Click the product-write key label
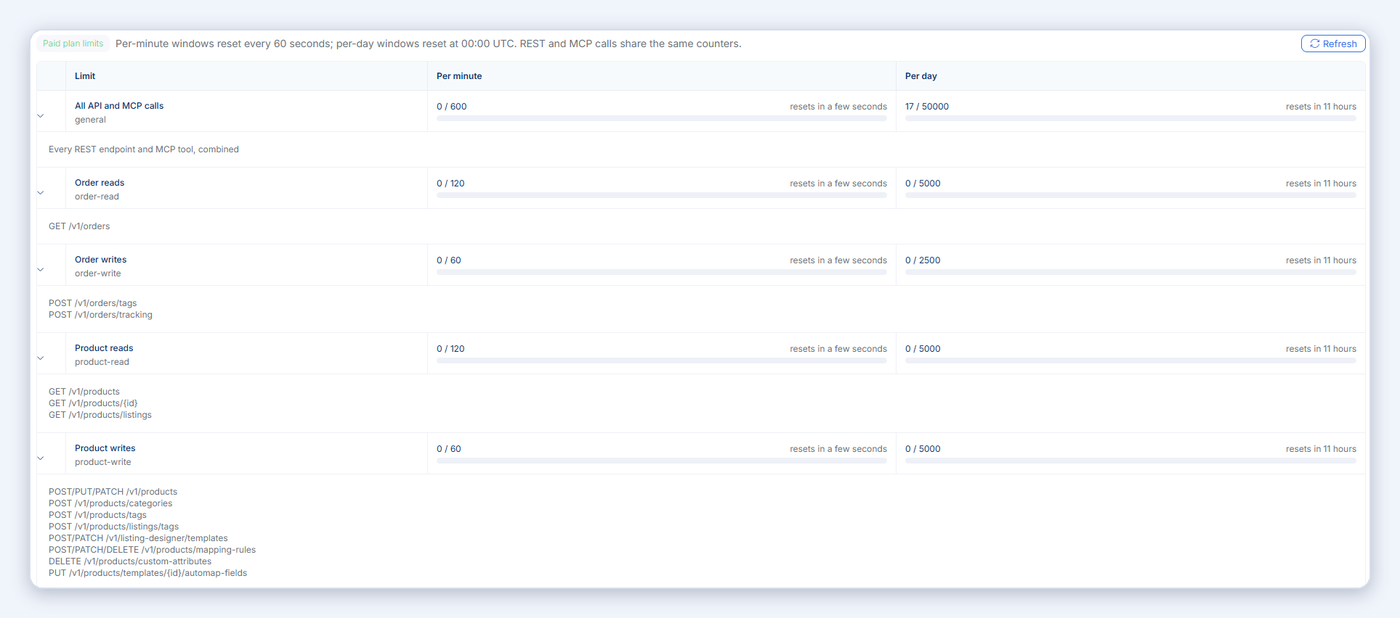1400x618 pixels. (103, 462)
